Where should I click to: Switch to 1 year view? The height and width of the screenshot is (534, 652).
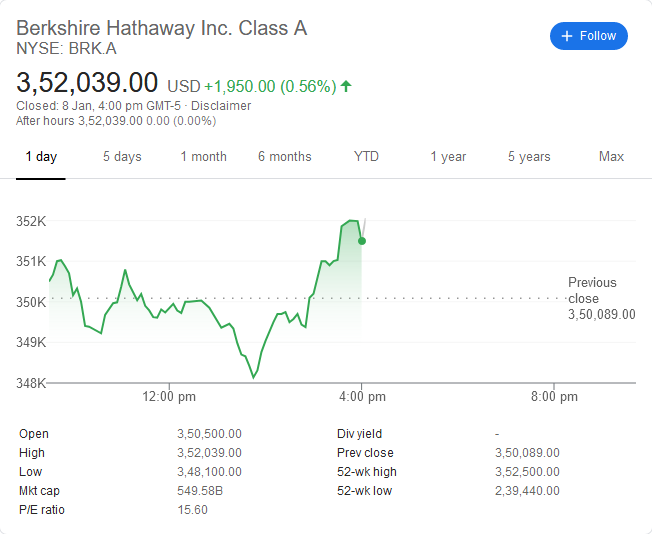(448, 157)
